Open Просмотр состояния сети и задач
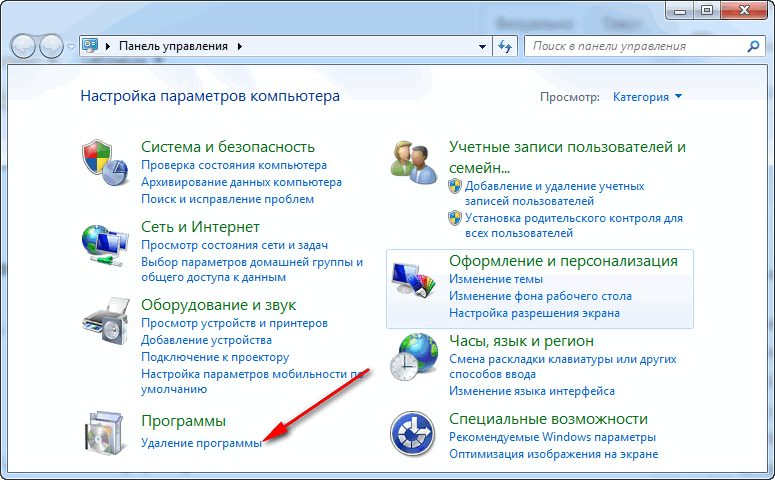The image size is (775, 480). click(x=234, y=245)
